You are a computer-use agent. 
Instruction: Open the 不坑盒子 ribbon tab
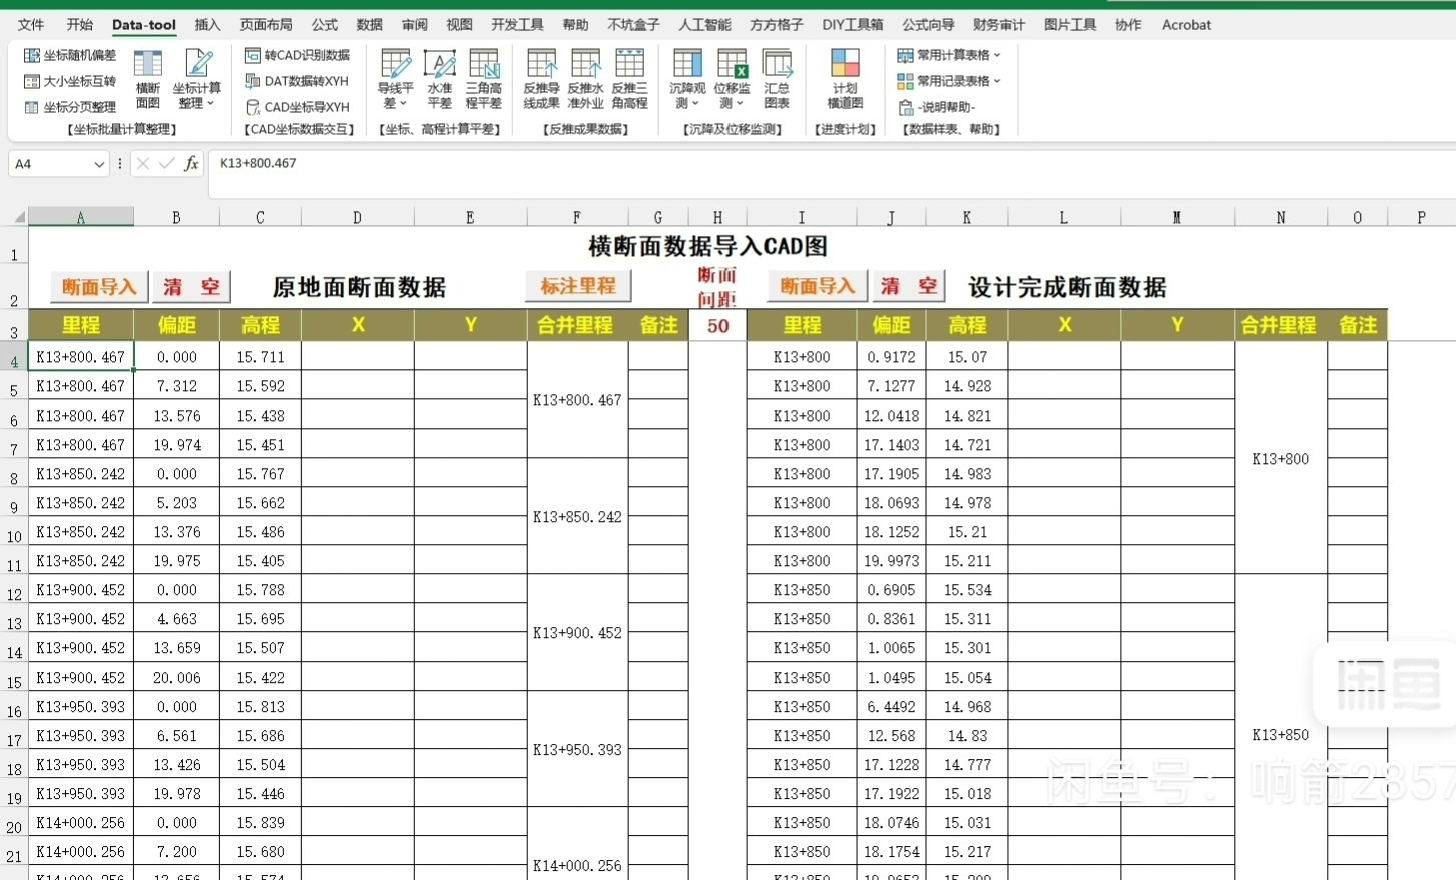pyautogui.click(x=633, y=24)
